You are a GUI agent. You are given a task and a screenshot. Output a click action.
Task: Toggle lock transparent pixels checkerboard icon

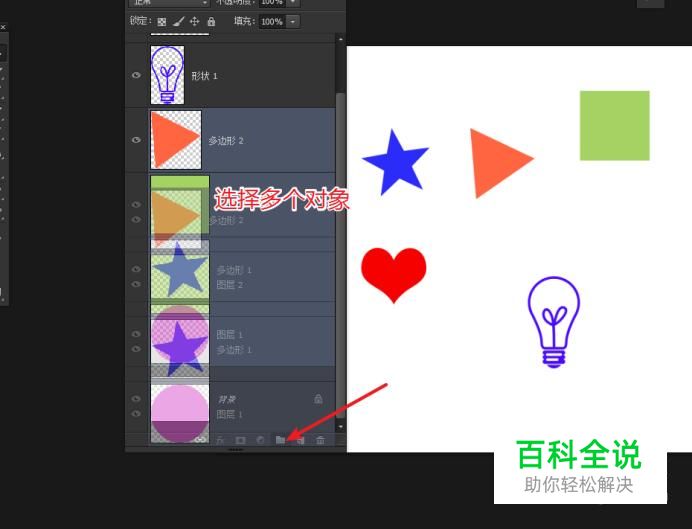pos(162,22)
